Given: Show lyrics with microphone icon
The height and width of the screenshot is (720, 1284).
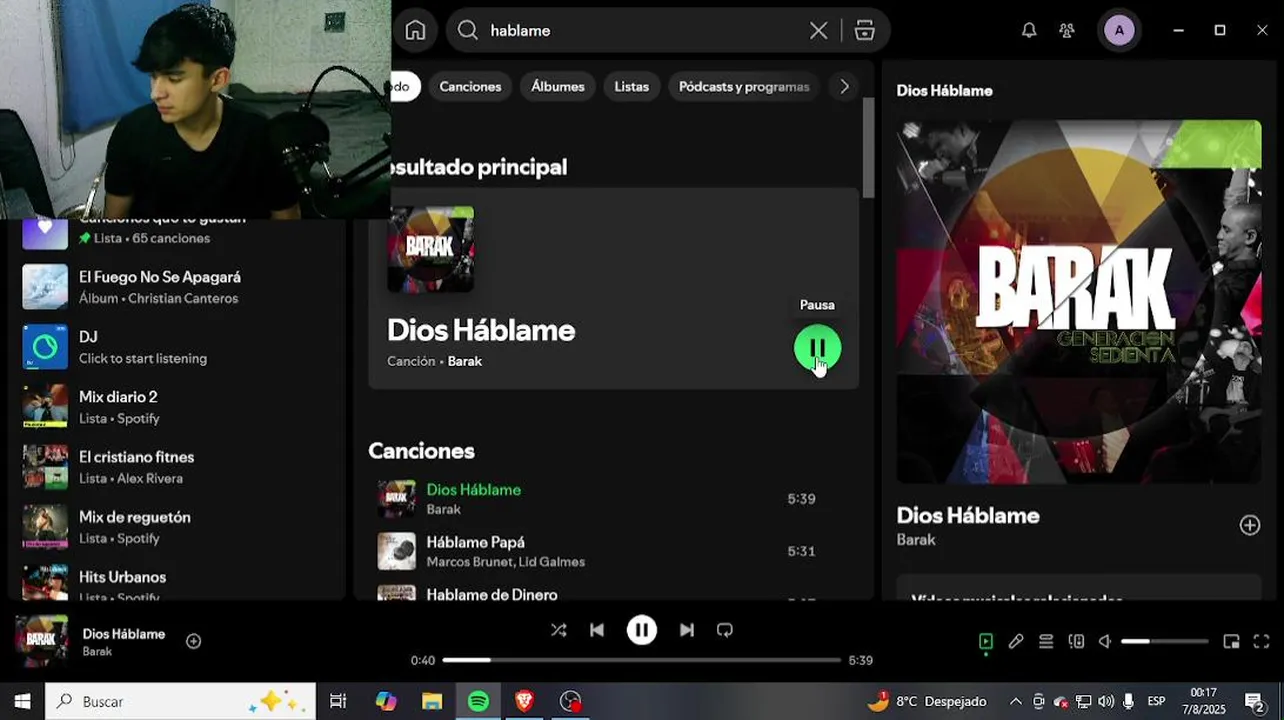Looking at the screenshot, I should coord(1016,641).
